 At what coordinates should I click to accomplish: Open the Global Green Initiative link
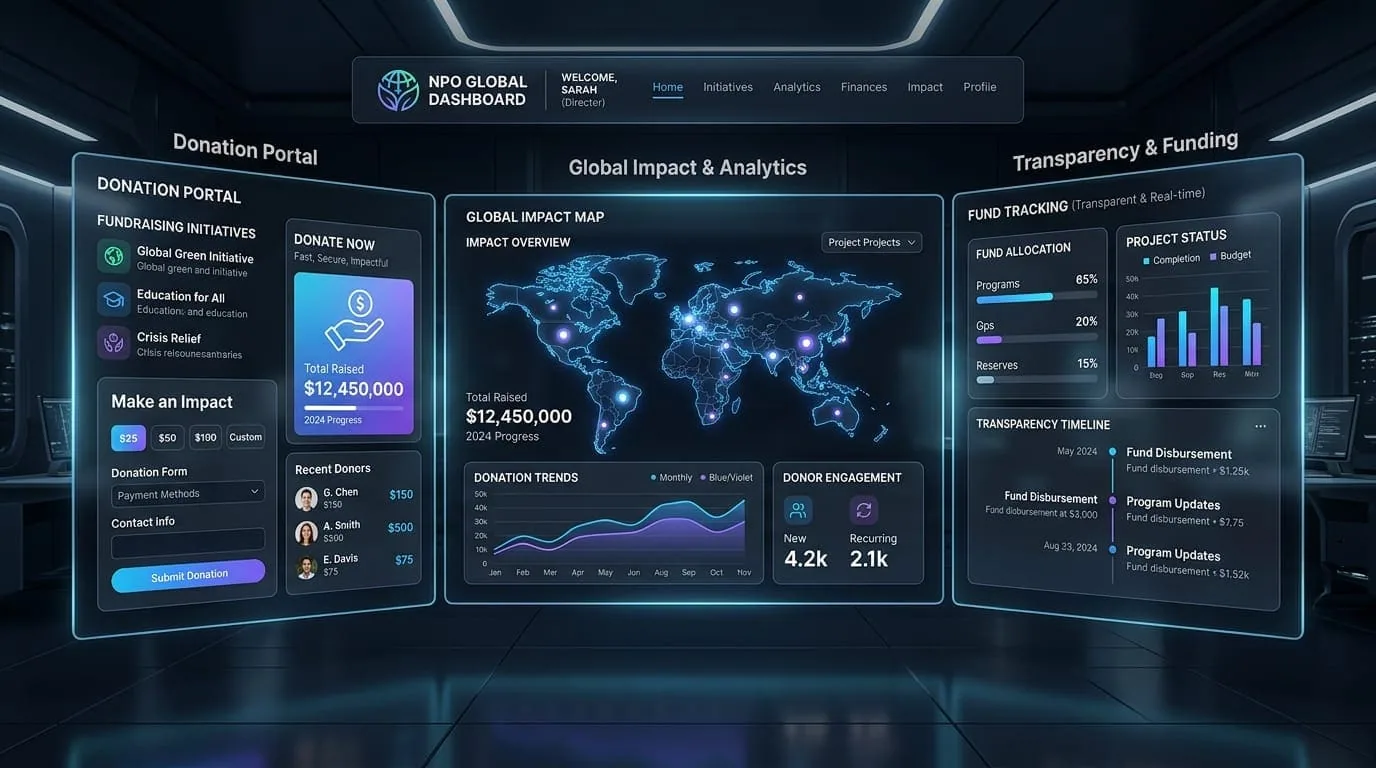pos(195,255)
